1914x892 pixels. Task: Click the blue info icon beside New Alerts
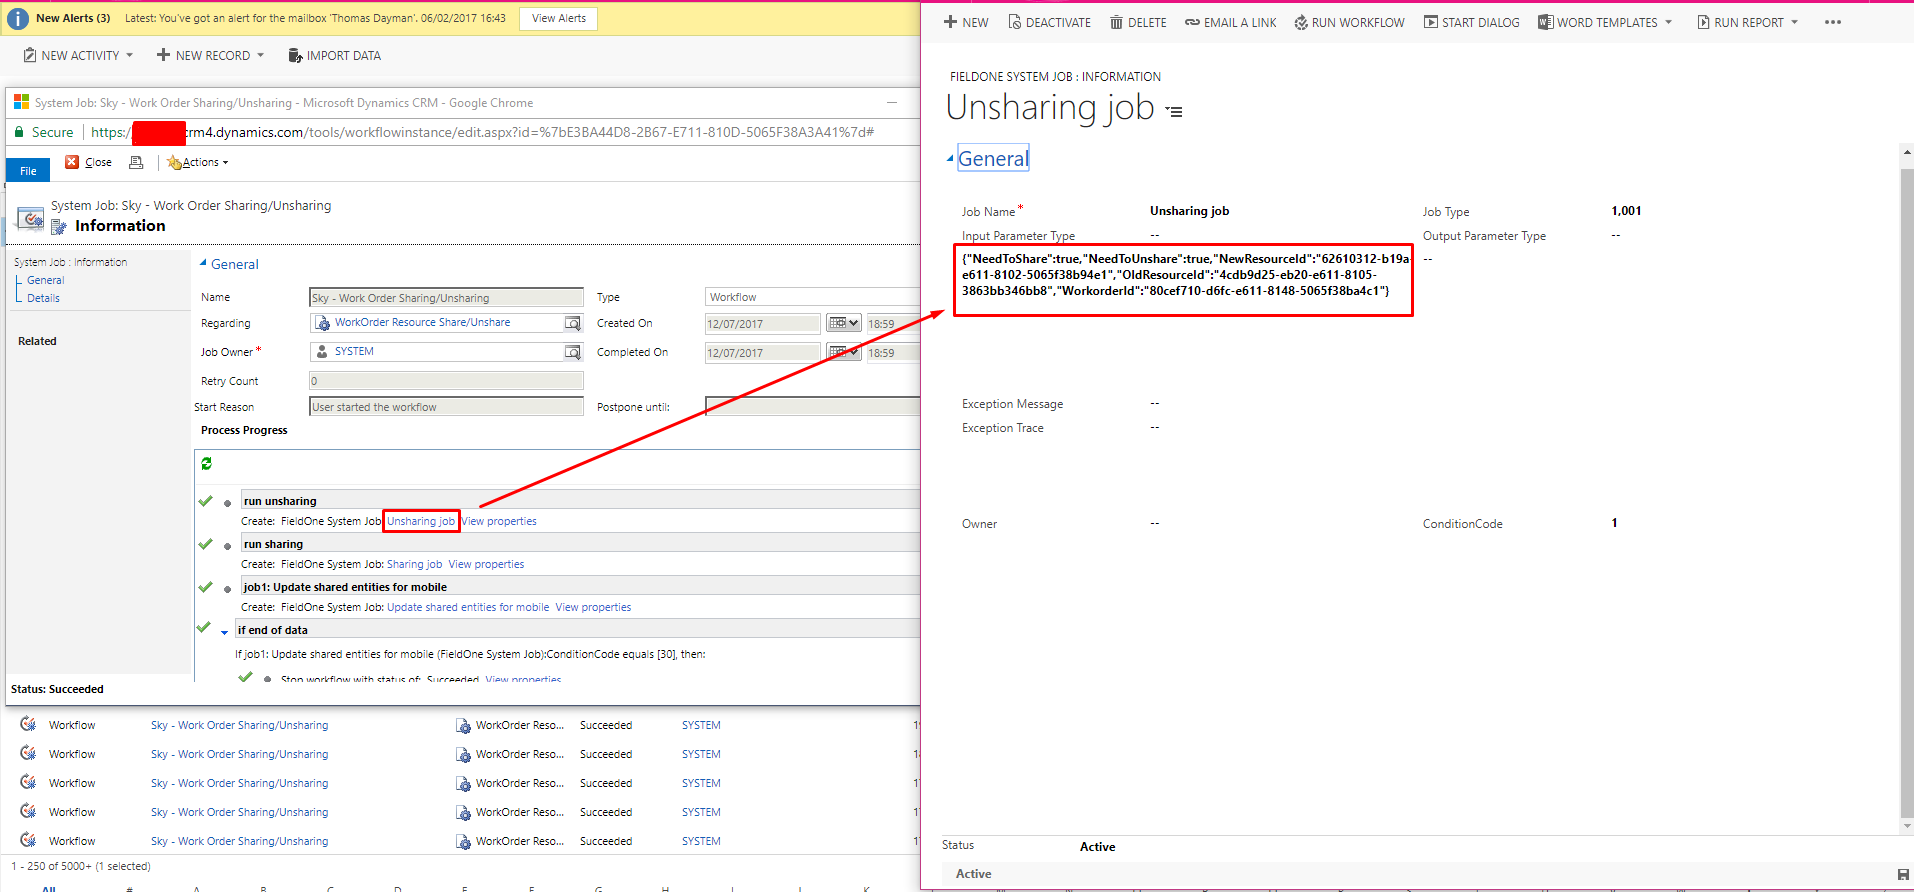coord(18,18)
